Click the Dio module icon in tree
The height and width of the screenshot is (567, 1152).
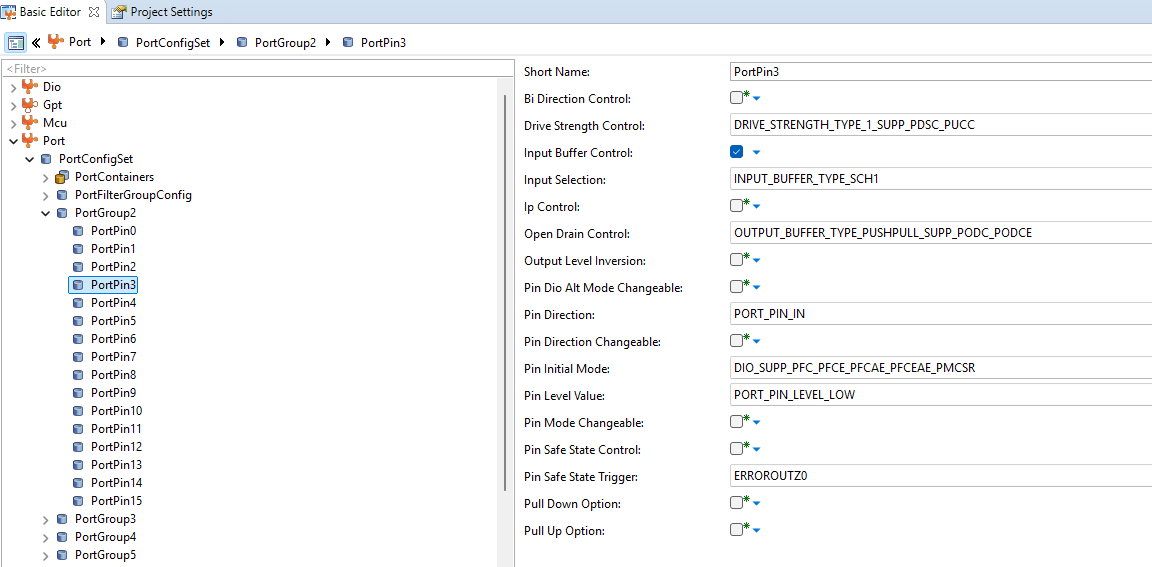[x=30, y=87]
